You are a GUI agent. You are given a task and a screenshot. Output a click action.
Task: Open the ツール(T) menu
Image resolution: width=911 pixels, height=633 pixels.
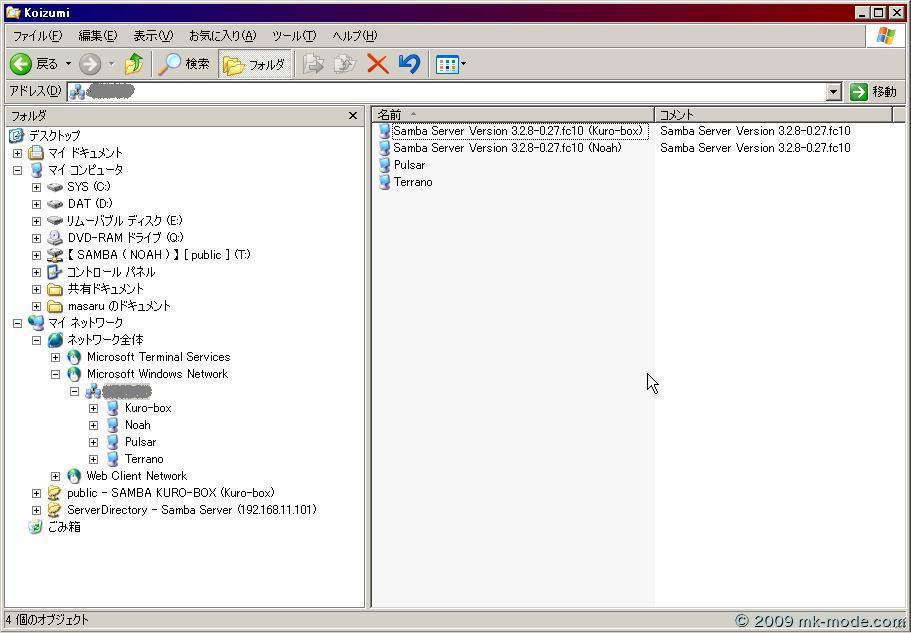[294, 36]
